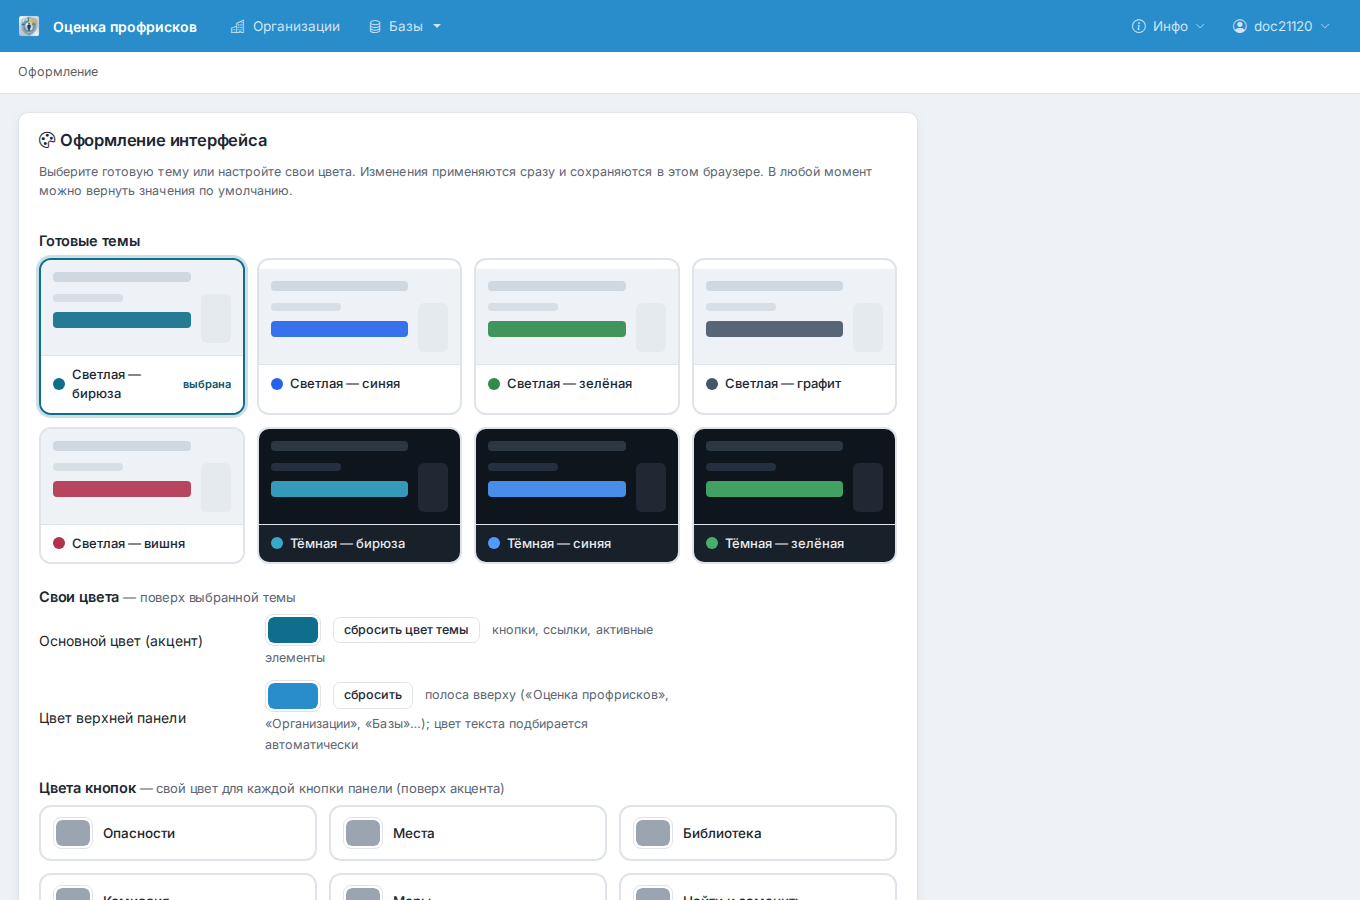This screenshot has height=900, width=1360.
Task: Click the doc21120 user avatar icon
Action: pos(1240,26)
